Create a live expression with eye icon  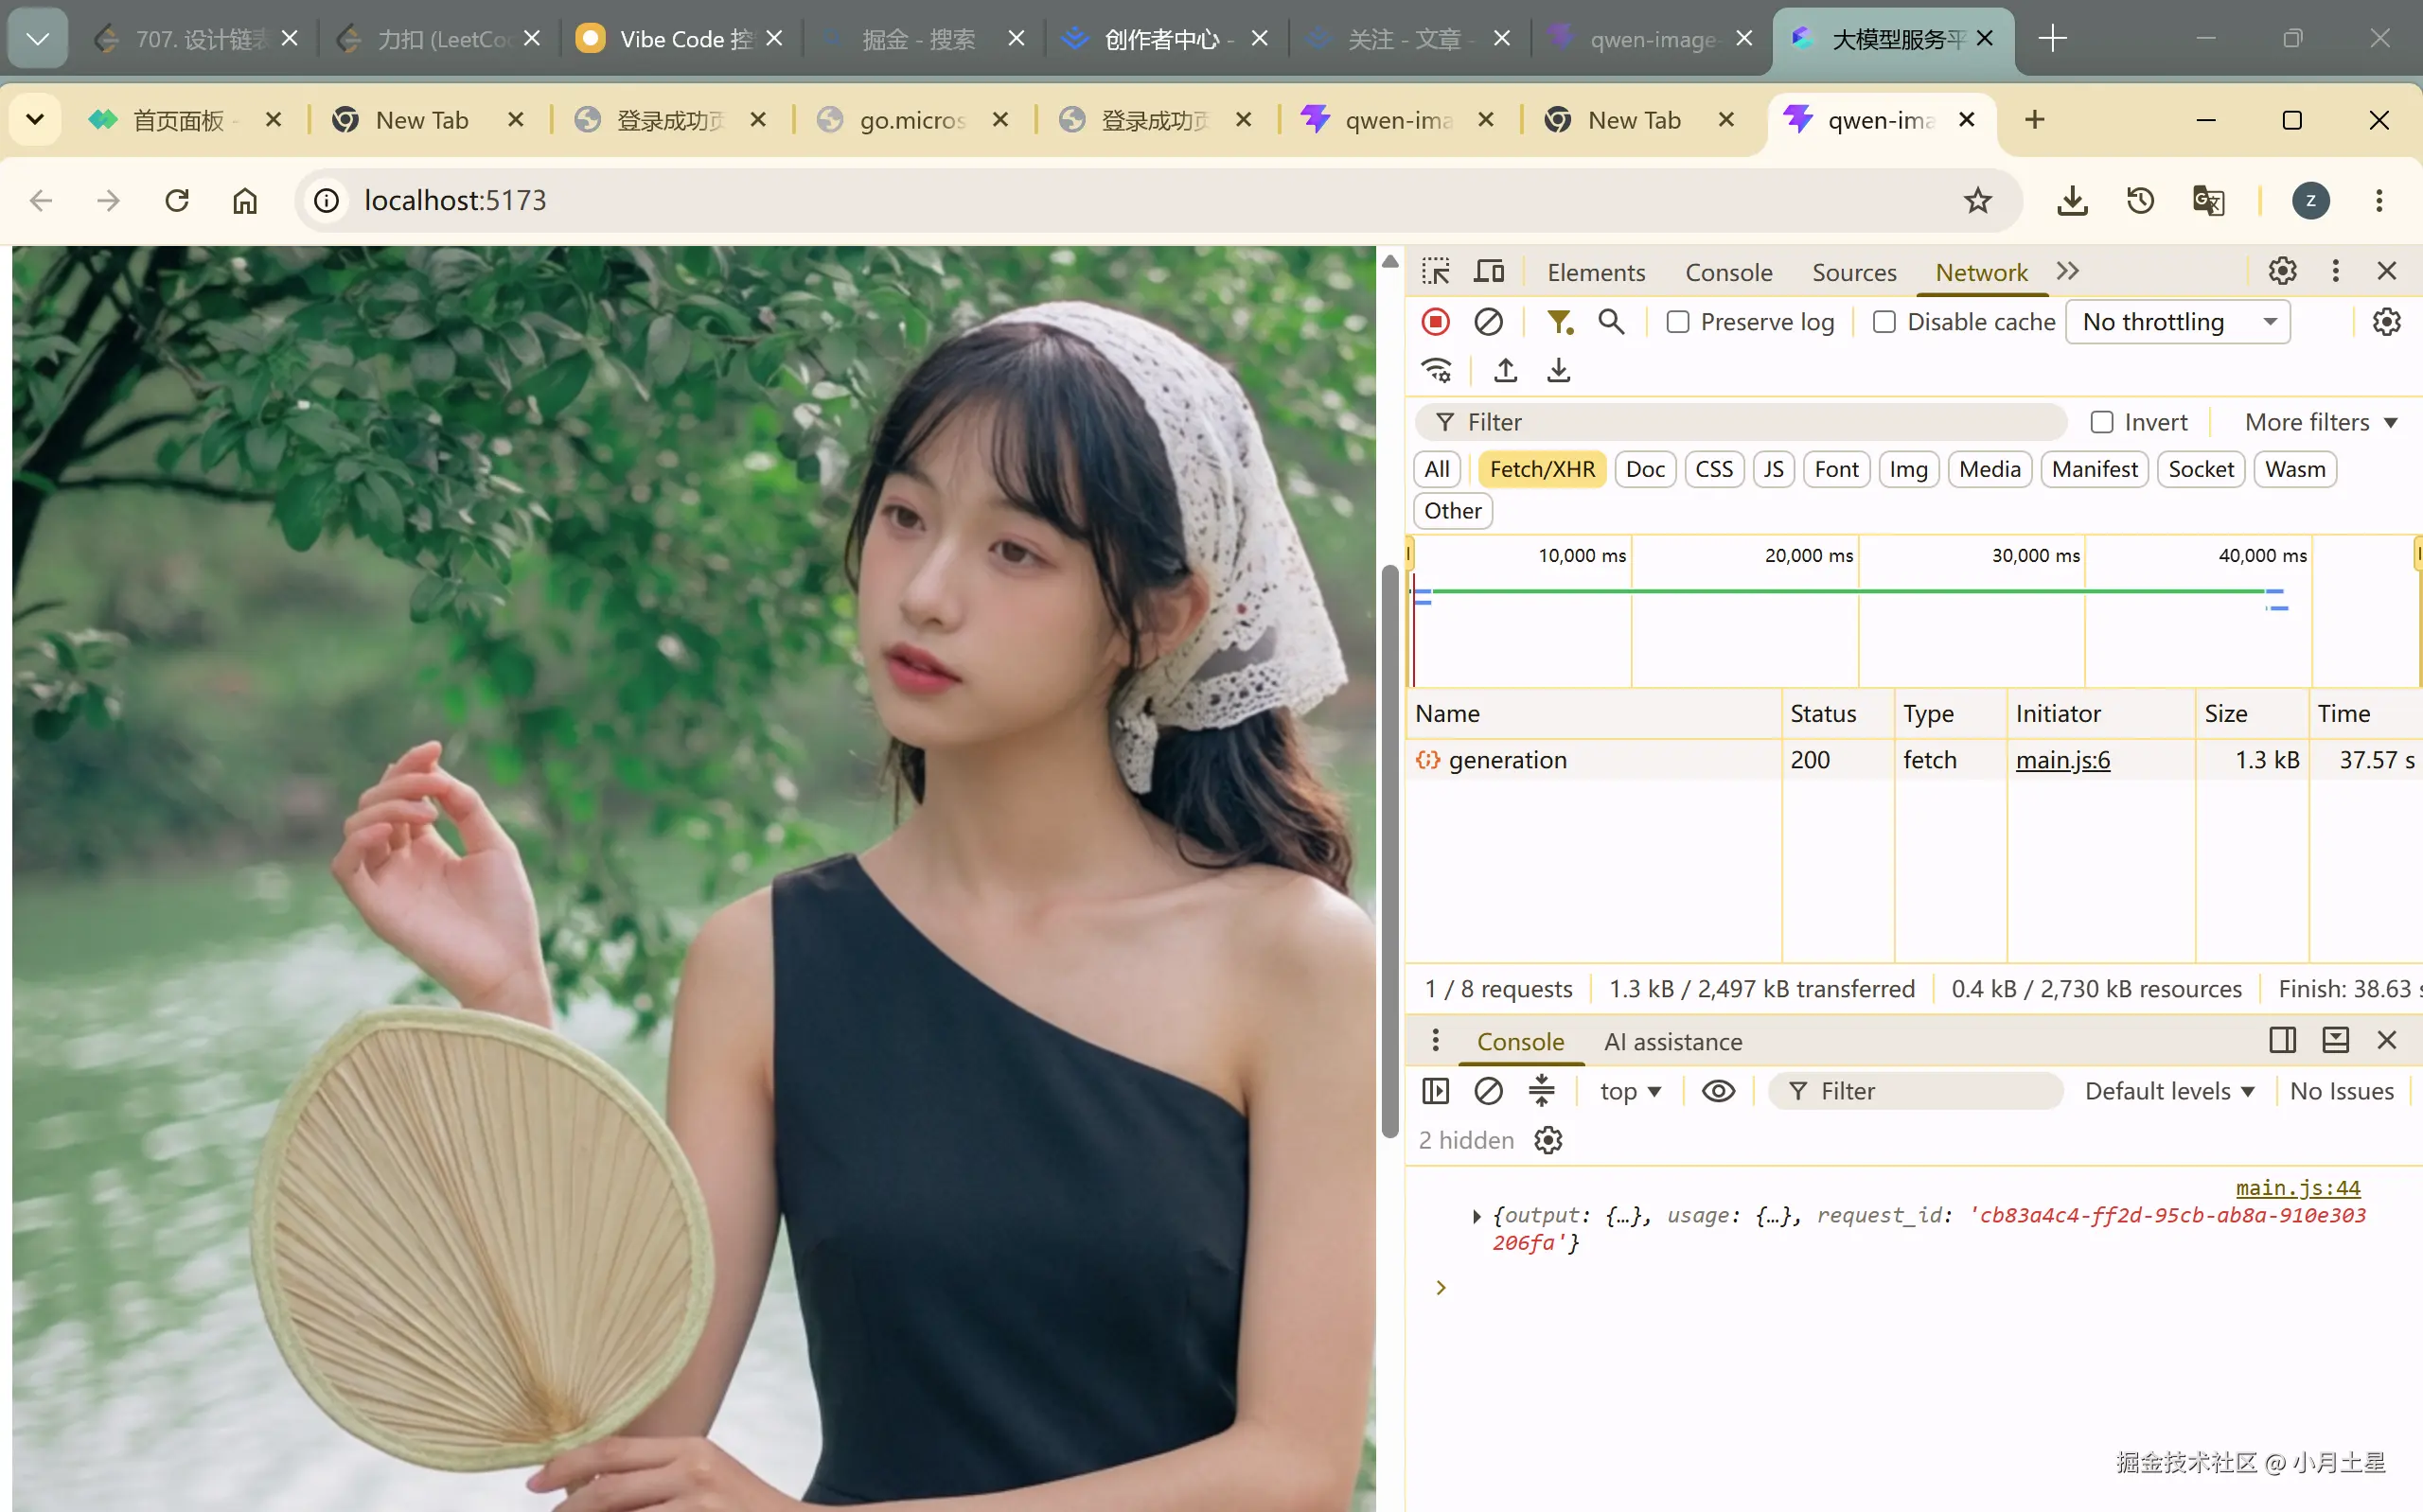coord(1718,1091)
